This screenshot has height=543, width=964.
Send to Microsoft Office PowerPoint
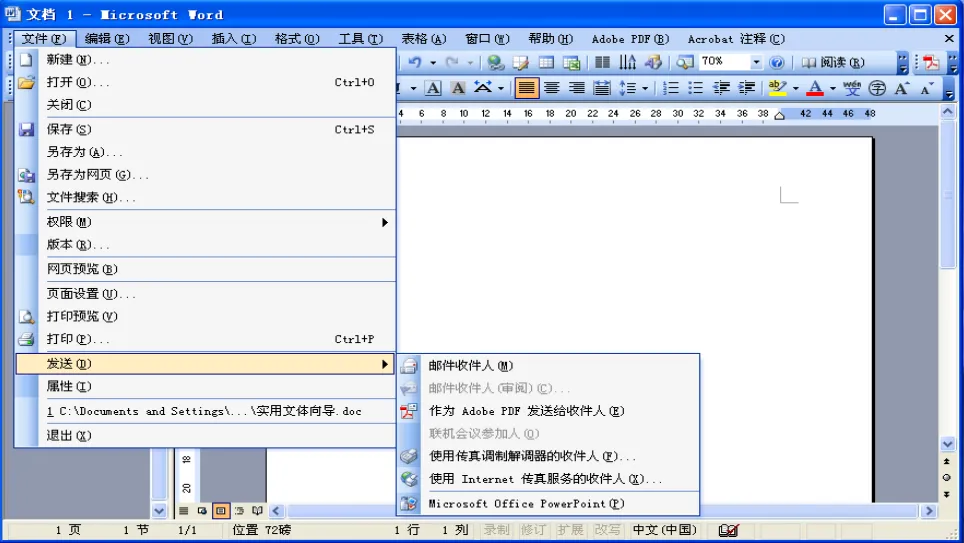[x=548, y=504]
